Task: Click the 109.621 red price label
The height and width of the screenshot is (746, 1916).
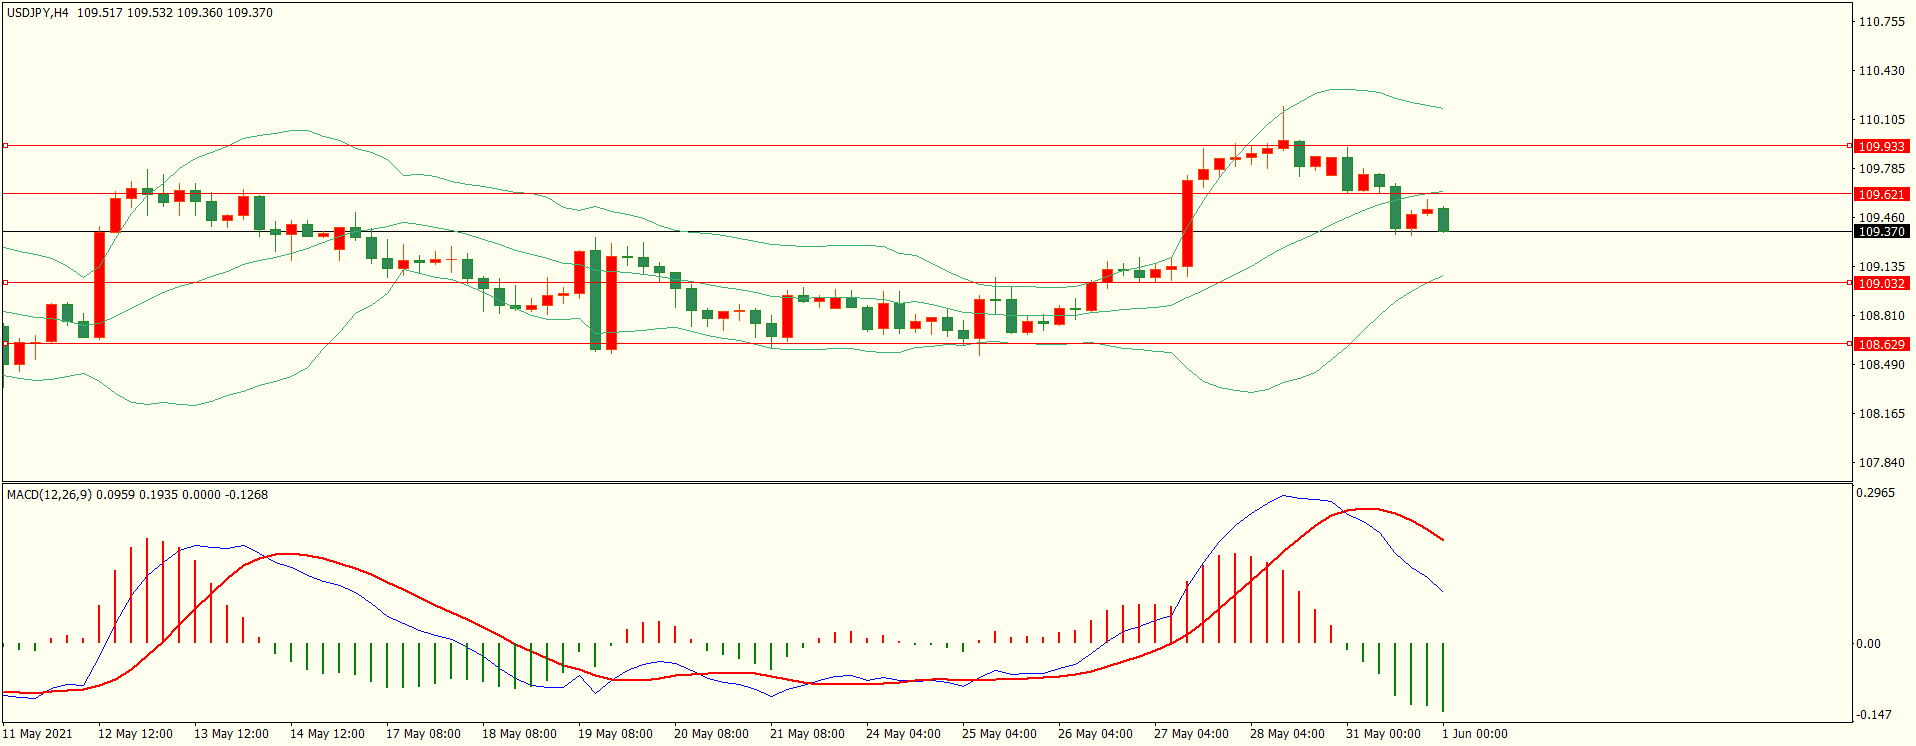Action: point(1880,194)
